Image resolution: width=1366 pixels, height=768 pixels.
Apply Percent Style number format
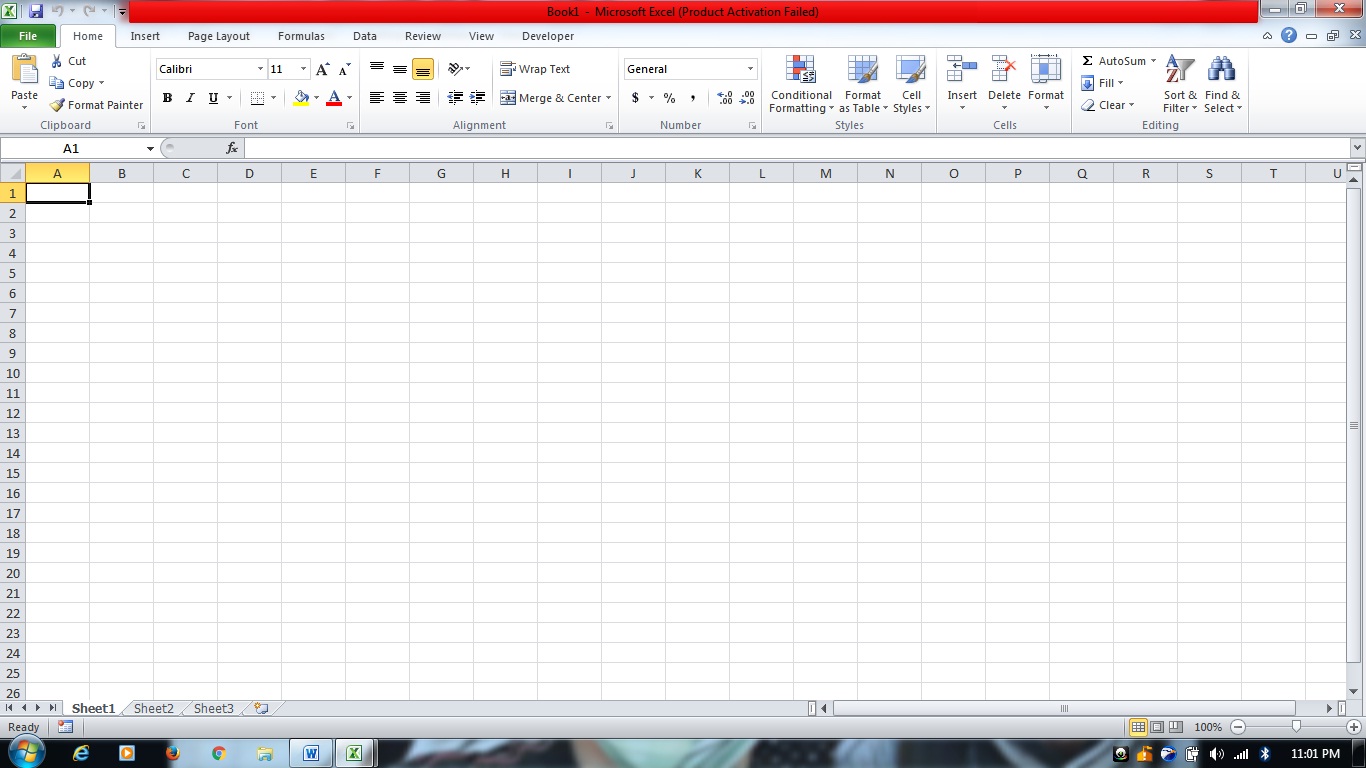pyautogui.click(x=669, y=98)
